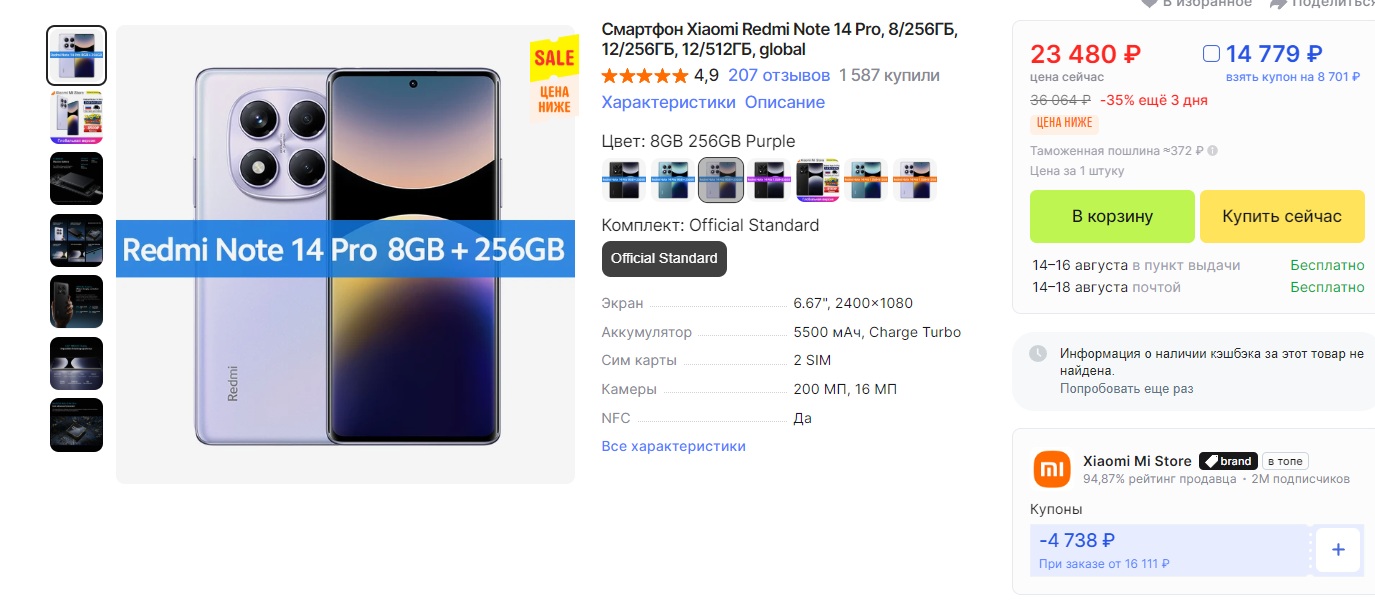Image resolution: width=1375 pixels, height=608 pixels.
Task: Click the brand badge next to store name
Action: point(1227,461)
